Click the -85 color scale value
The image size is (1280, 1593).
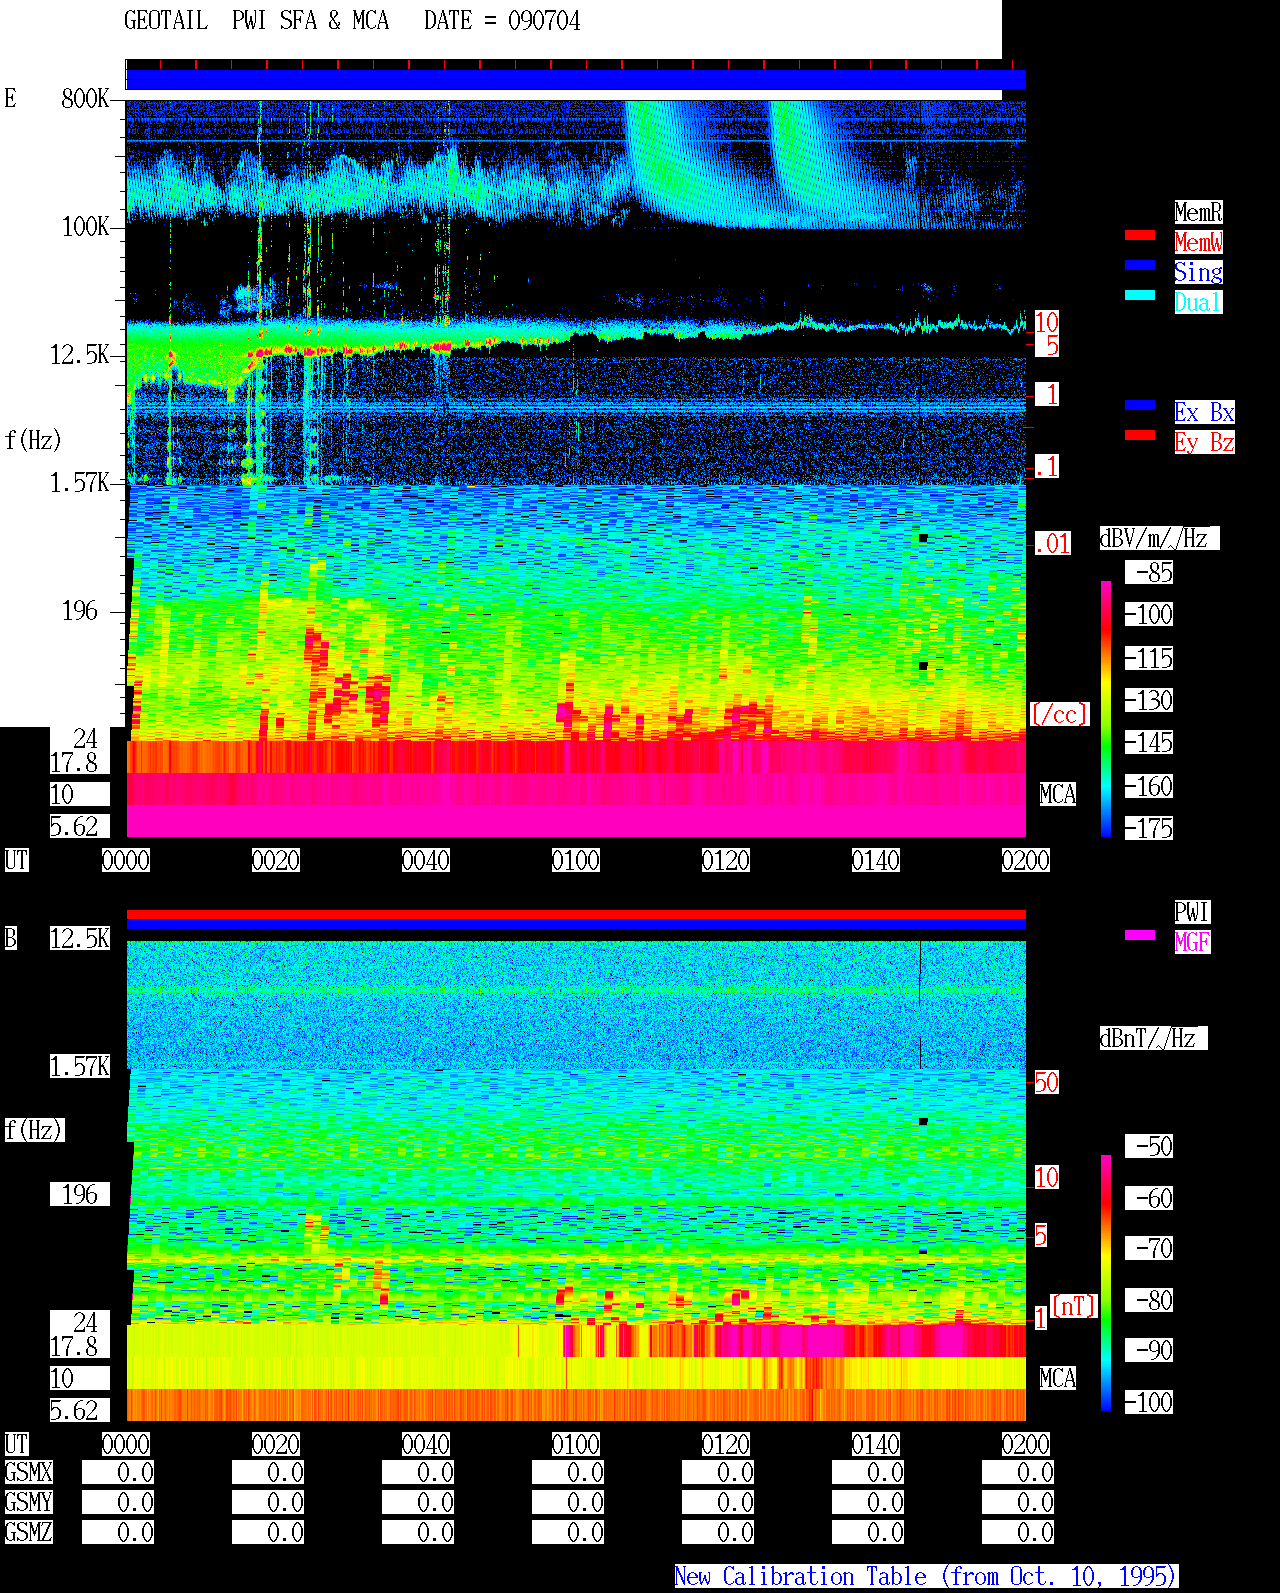click(1149, 572)
